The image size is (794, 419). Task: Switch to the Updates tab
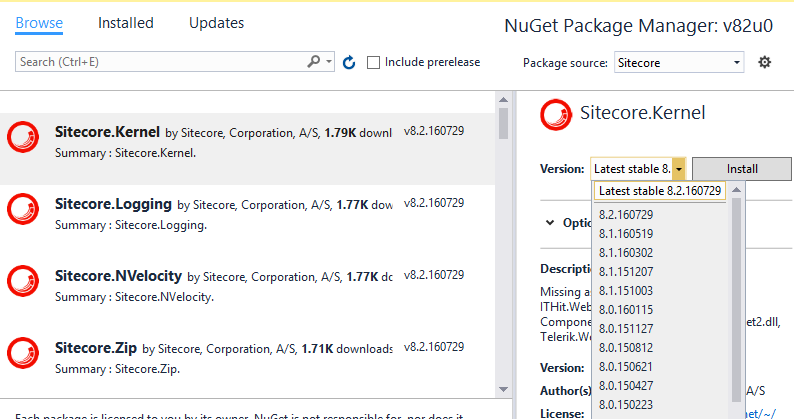point(216,23)
